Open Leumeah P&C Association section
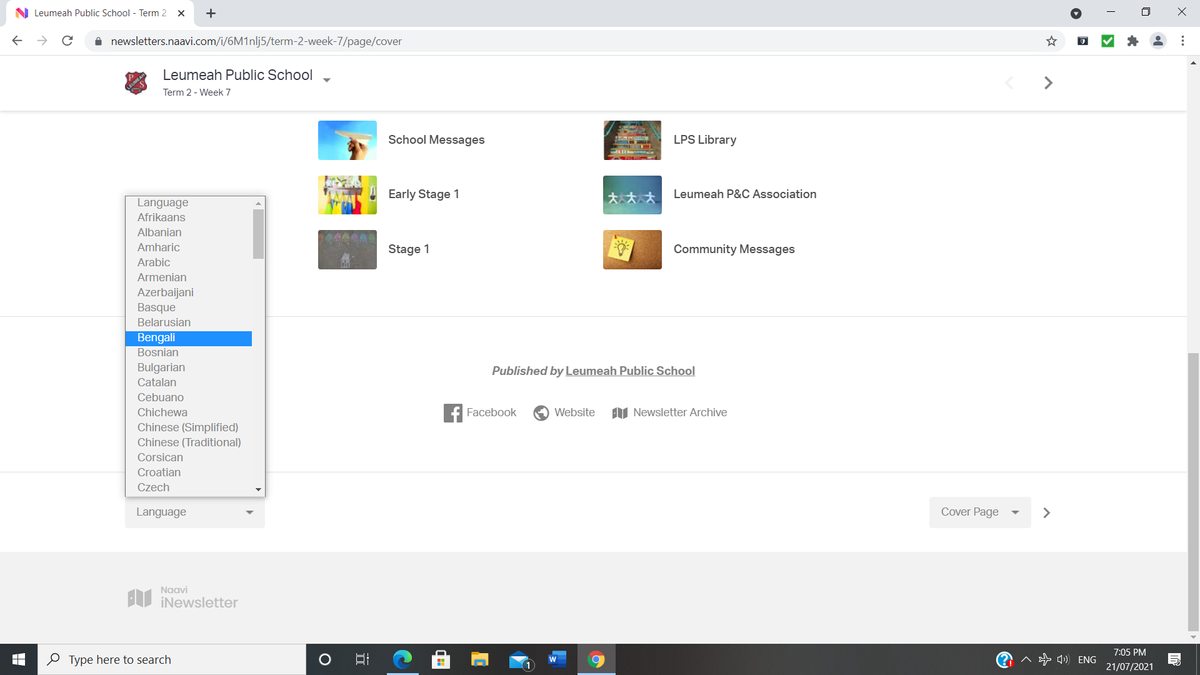1200x675 pixels. coord(745,194)
